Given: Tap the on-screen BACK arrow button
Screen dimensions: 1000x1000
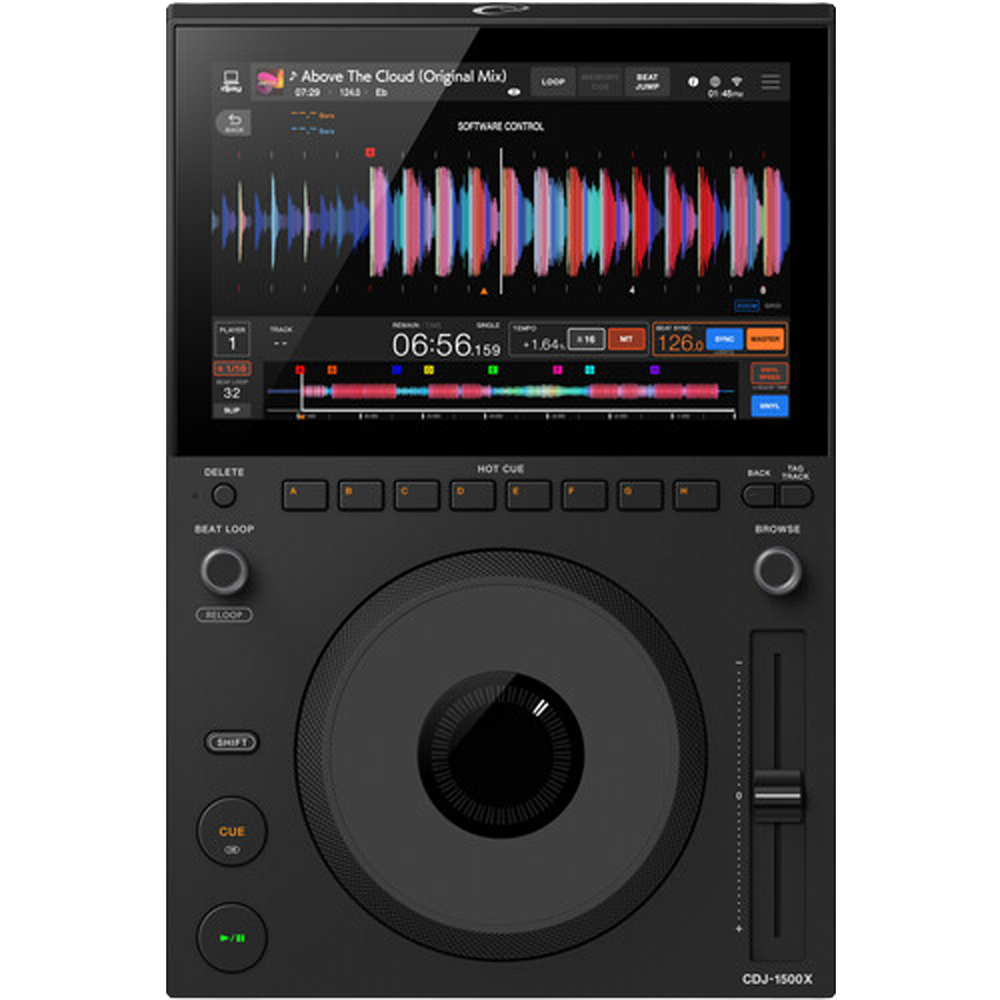Looking at the screenshot, I should click(233, 122).
